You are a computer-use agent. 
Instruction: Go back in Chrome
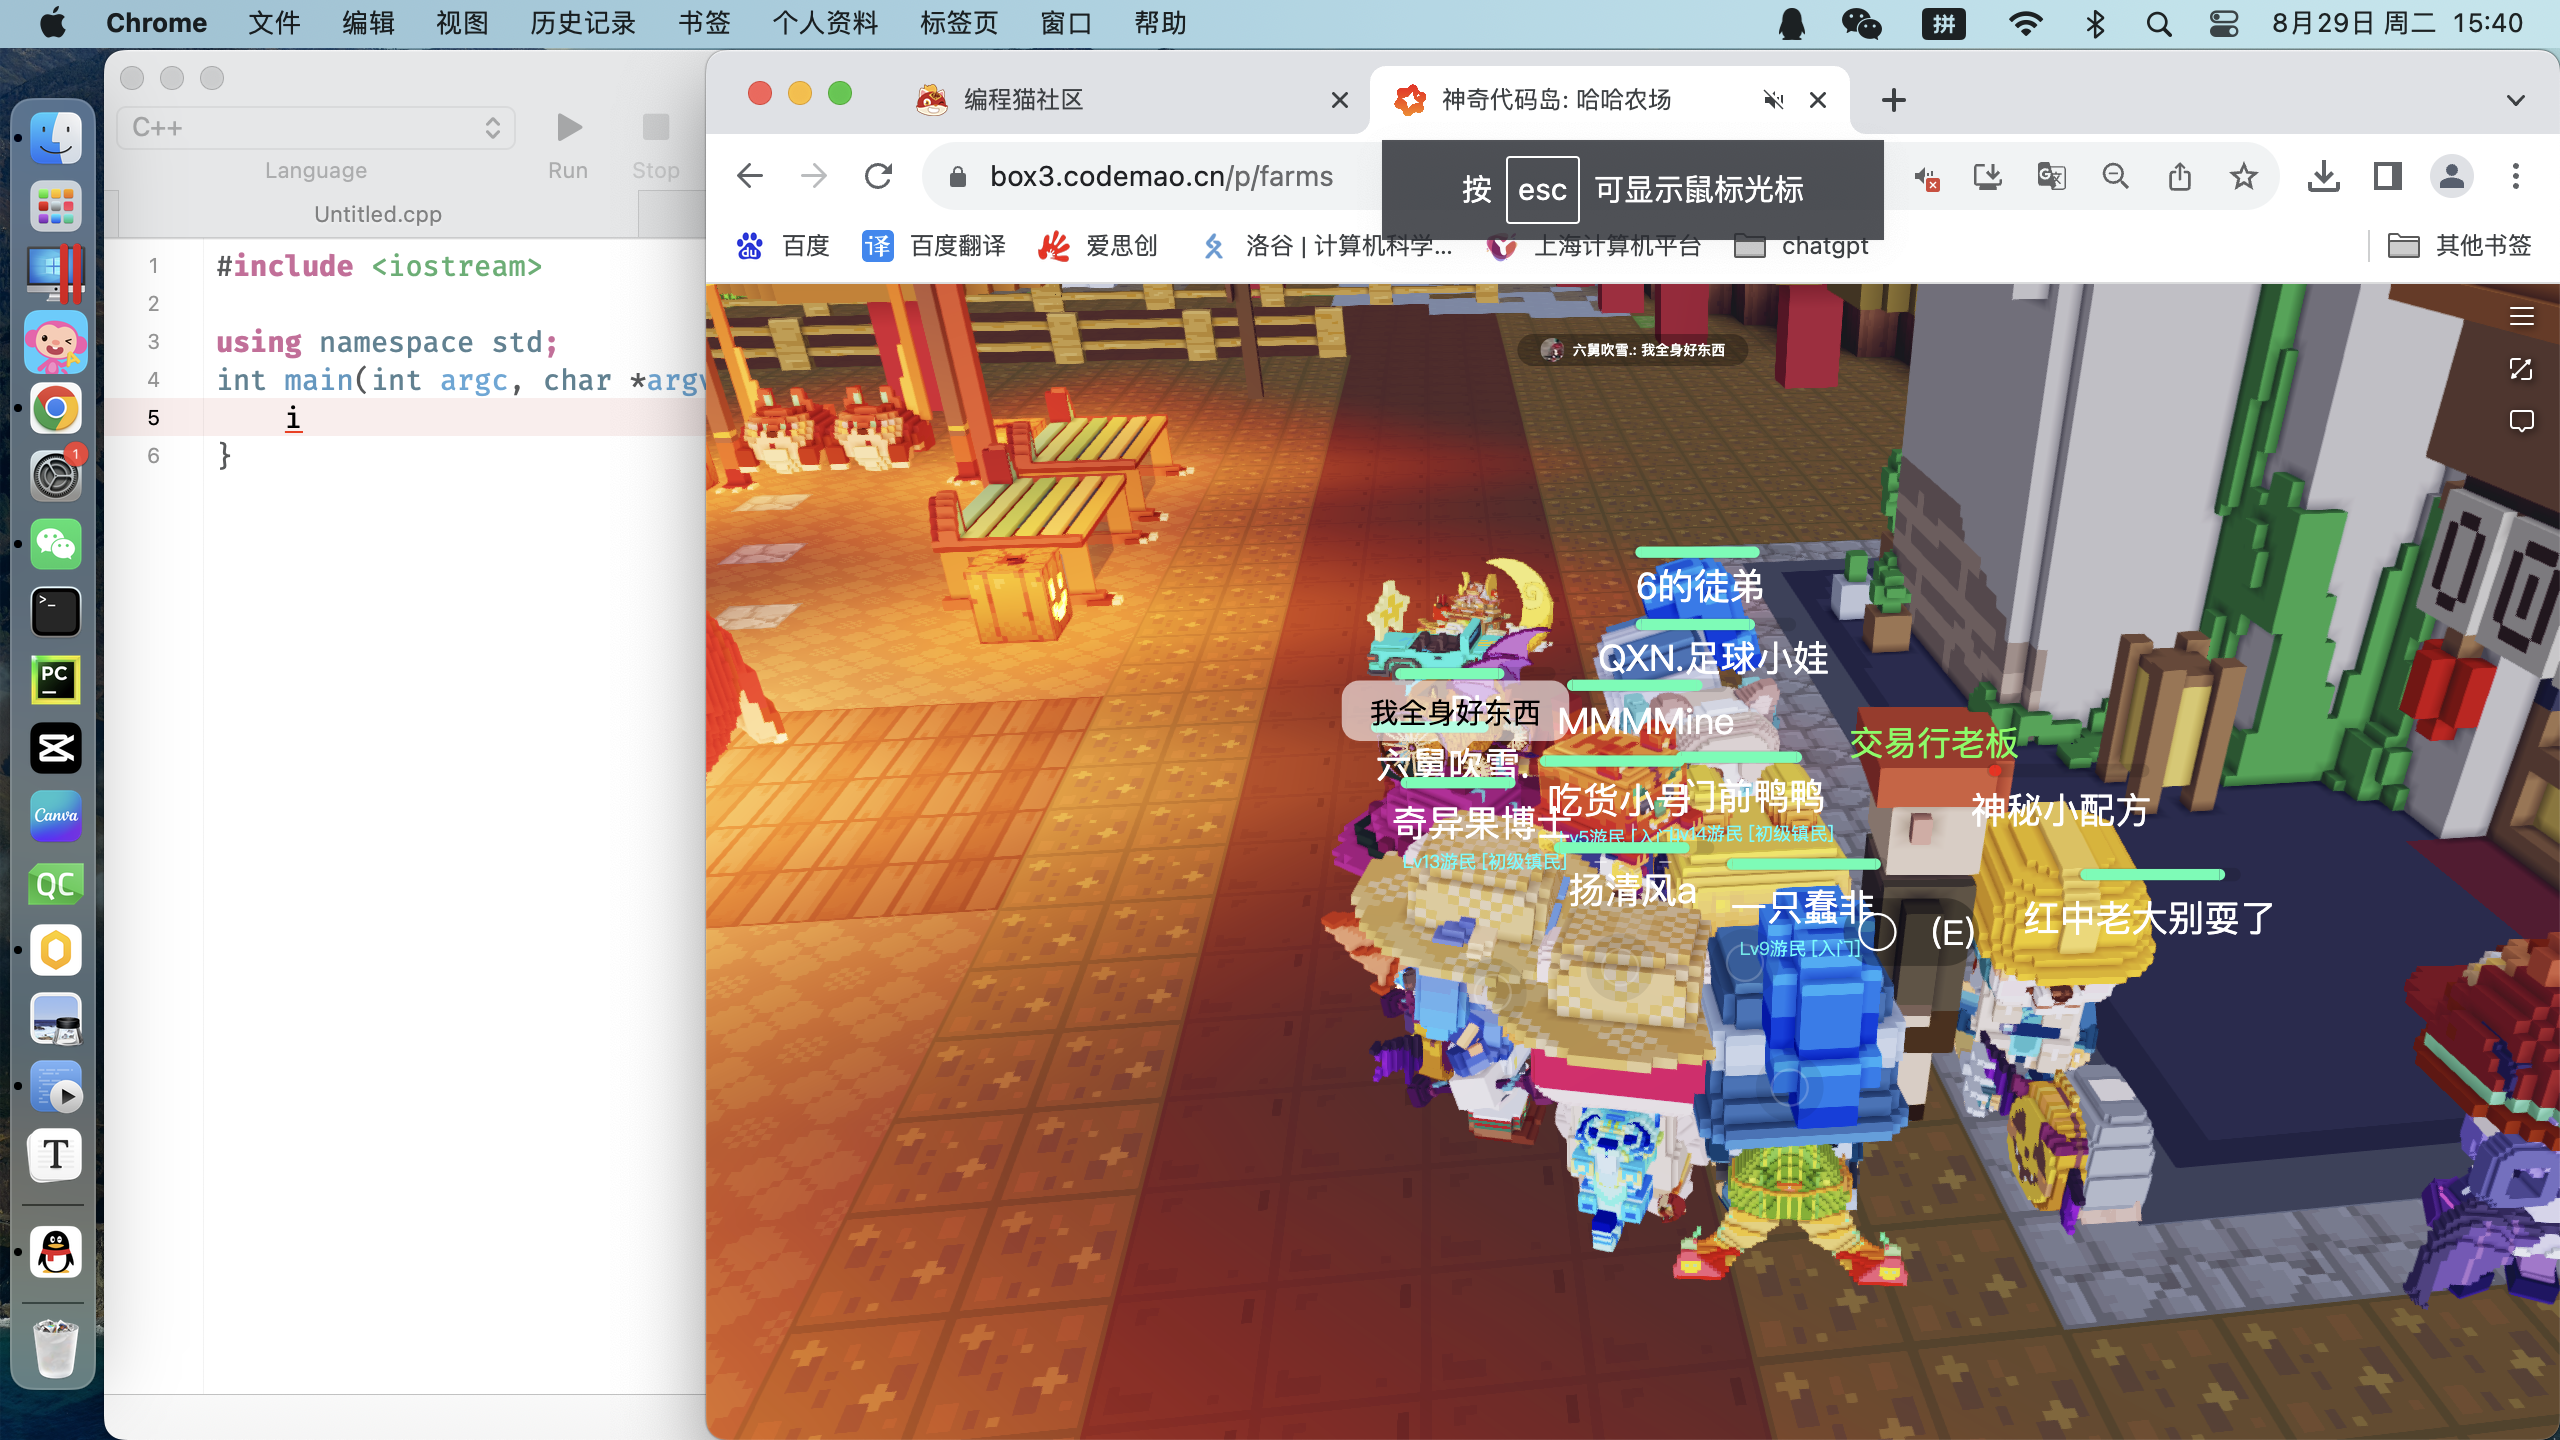coord(750,177)
